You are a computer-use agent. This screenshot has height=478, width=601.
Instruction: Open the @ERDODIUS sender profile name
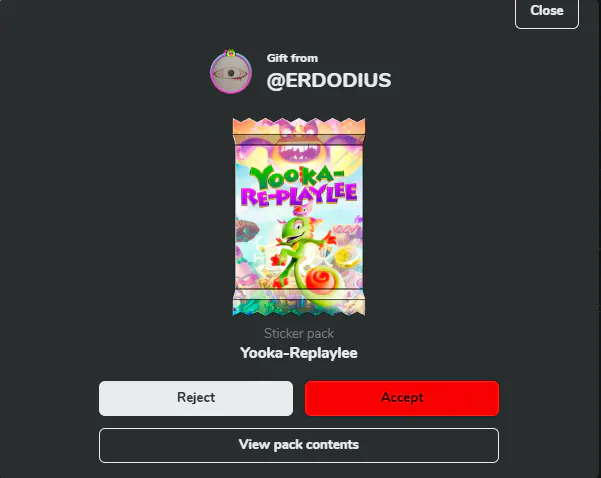point(329,80)
